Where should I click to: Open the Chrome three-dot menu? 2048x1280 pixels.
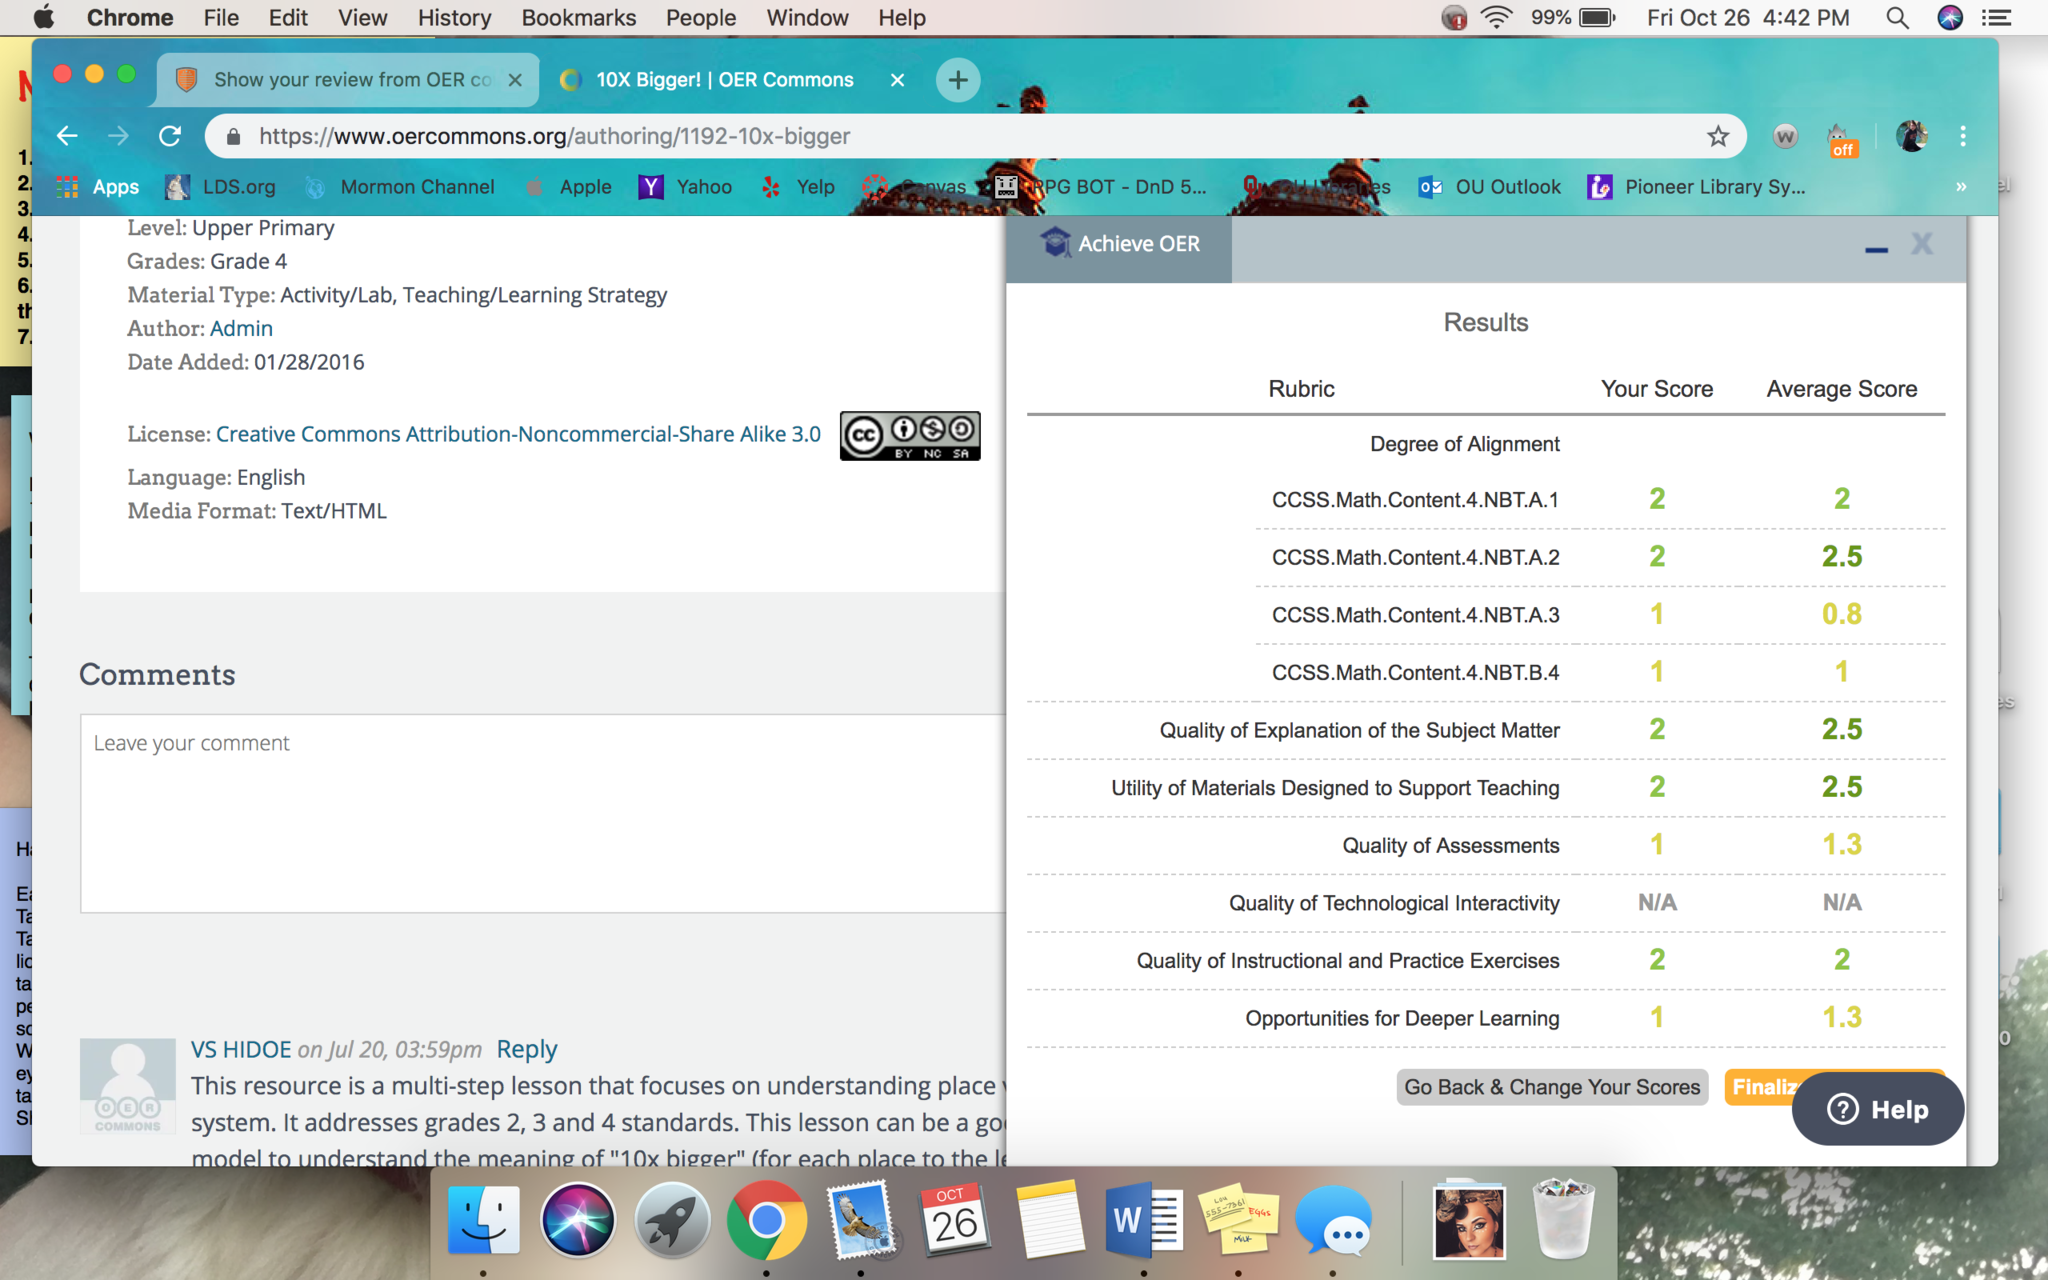click(x=1962, y=136)
